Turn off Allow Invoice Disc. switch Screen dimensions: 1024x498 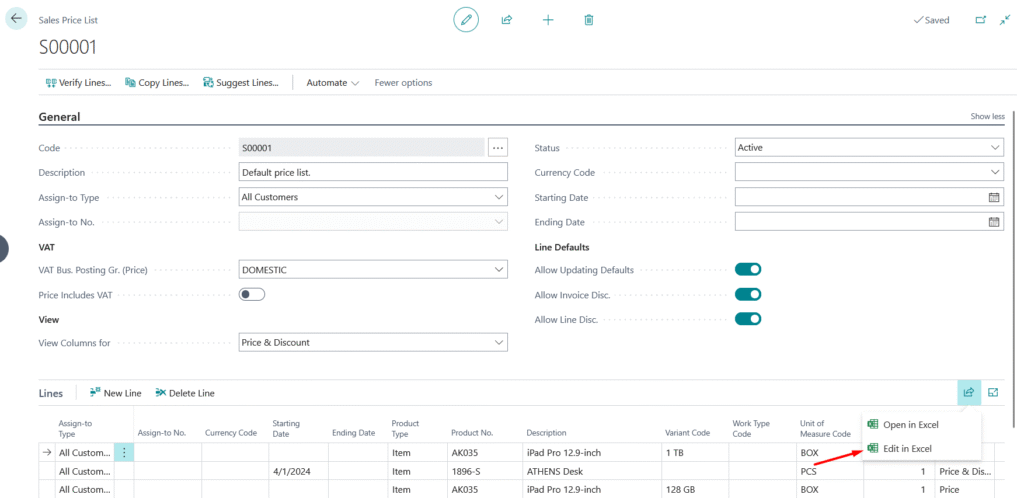pyautogui.click(x=748, y=295)
